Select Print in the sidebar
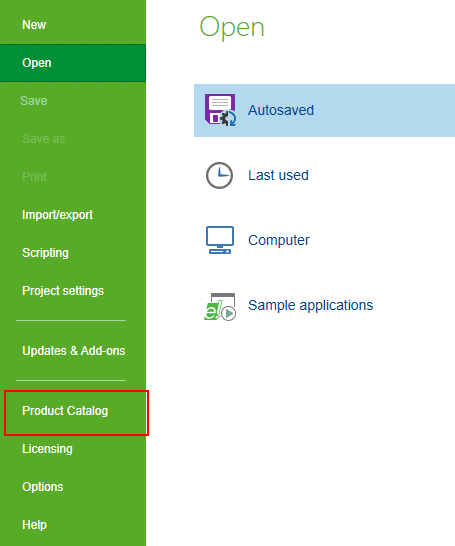This screenshot has width=455, height=546. pos(34,177)
